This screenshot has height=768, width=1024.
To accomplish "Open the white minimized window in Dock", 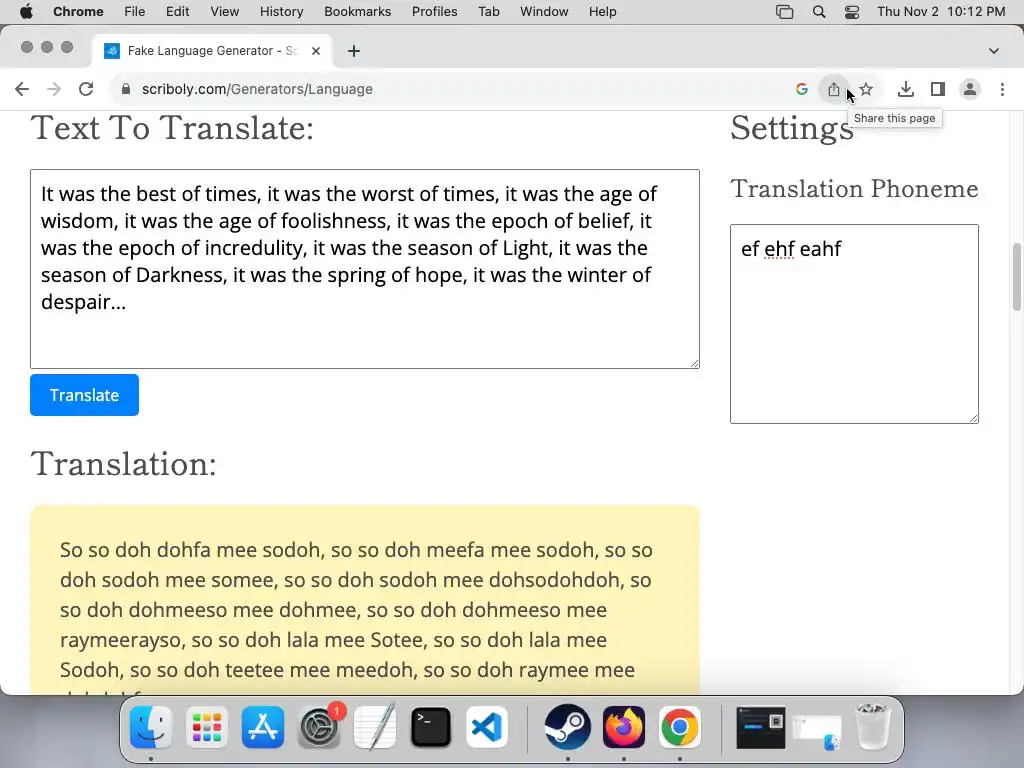I will point(817,731).
